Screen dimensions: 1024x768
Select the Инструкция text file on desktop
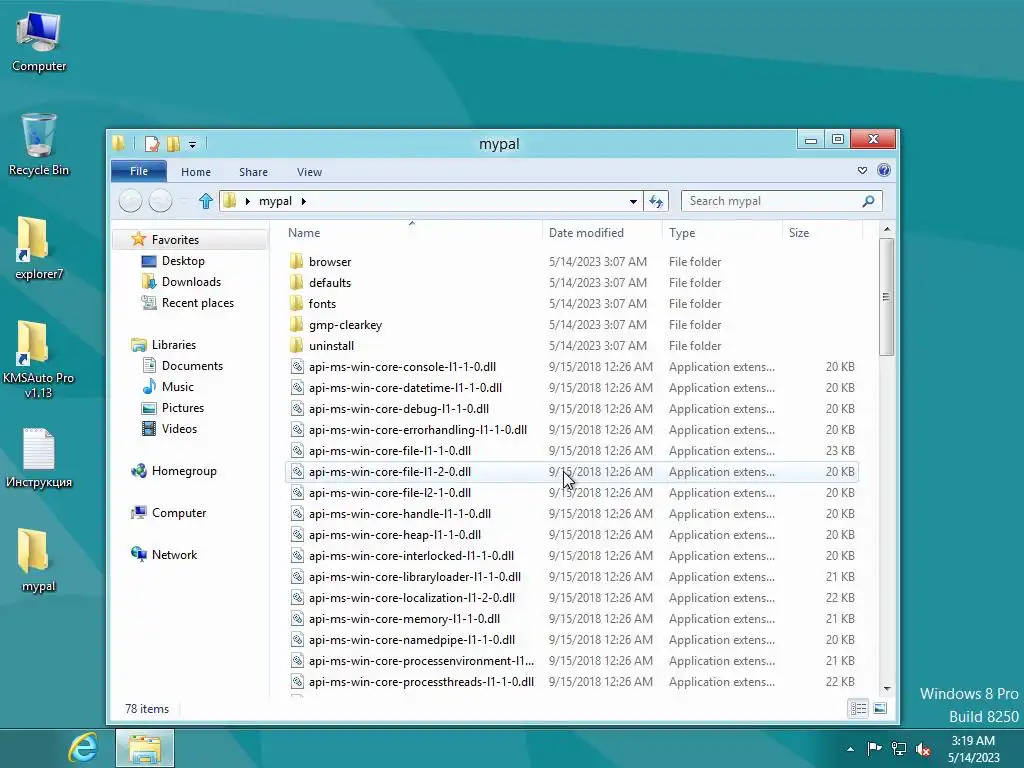point(39,457)
